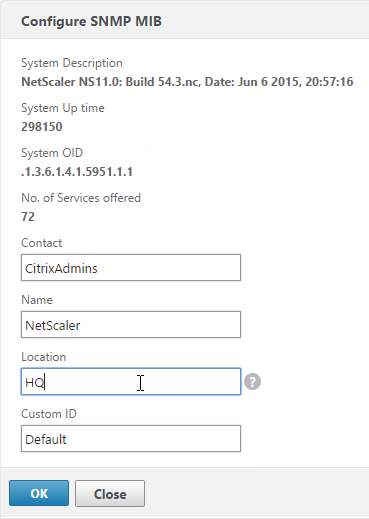The image size is (369, 519).
Task: Focus the Name input field
Action: [x=131, y=325]
